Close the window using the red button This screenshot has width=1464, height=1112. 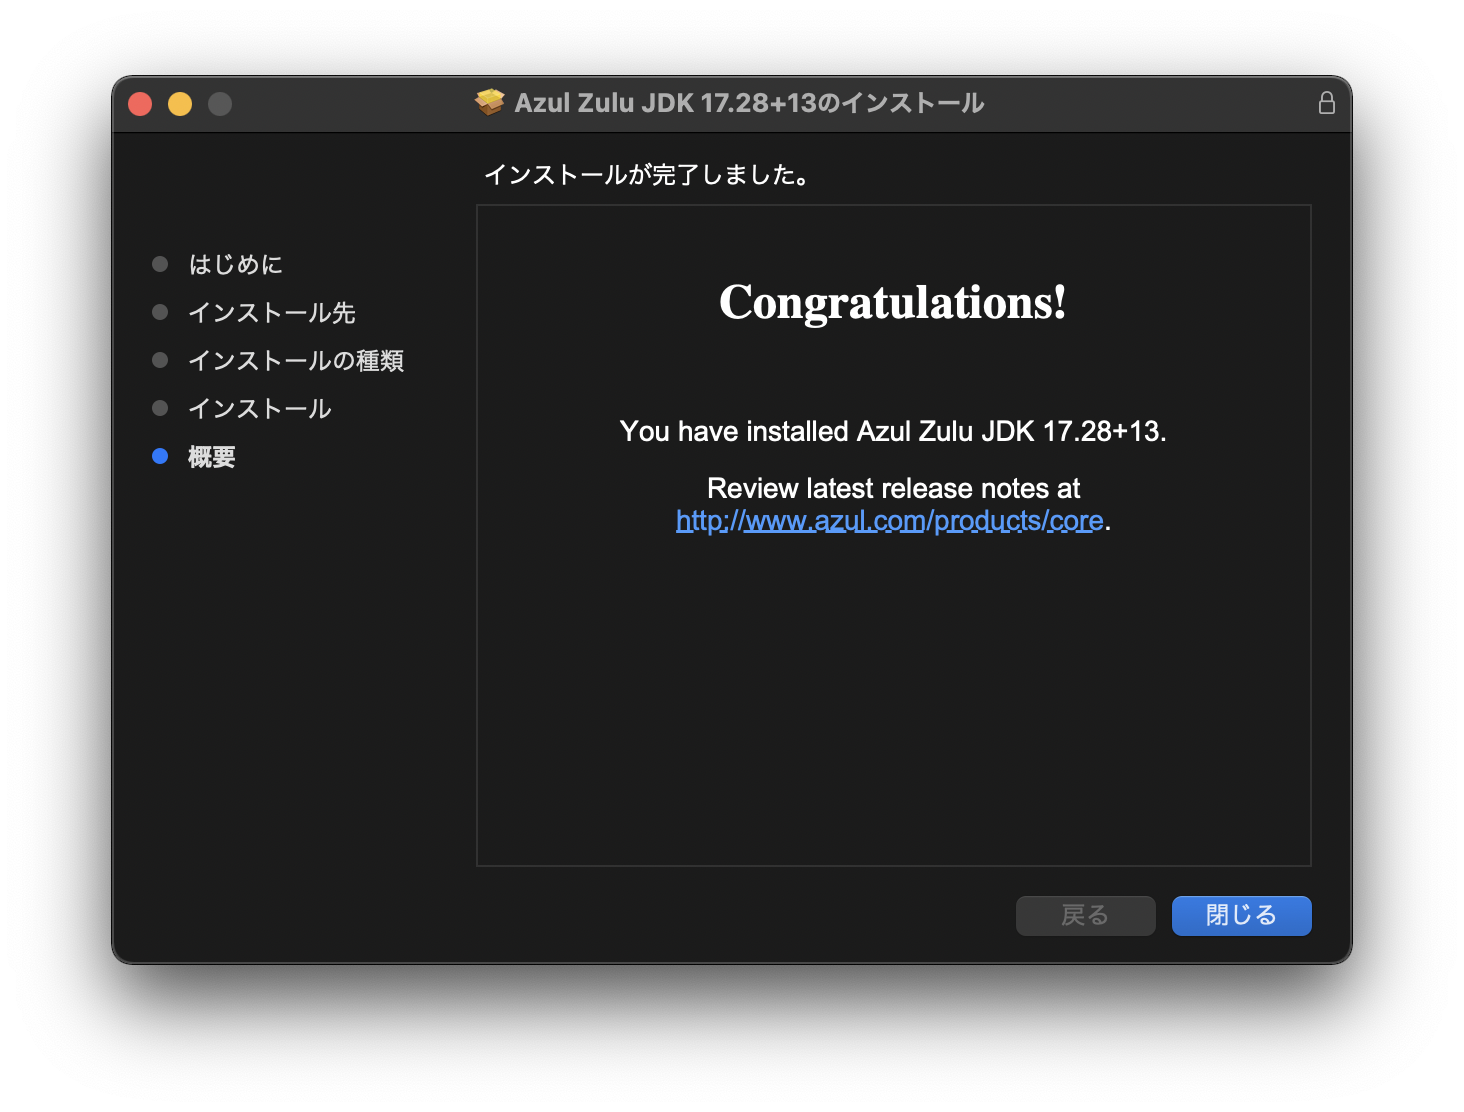[140, 104]
